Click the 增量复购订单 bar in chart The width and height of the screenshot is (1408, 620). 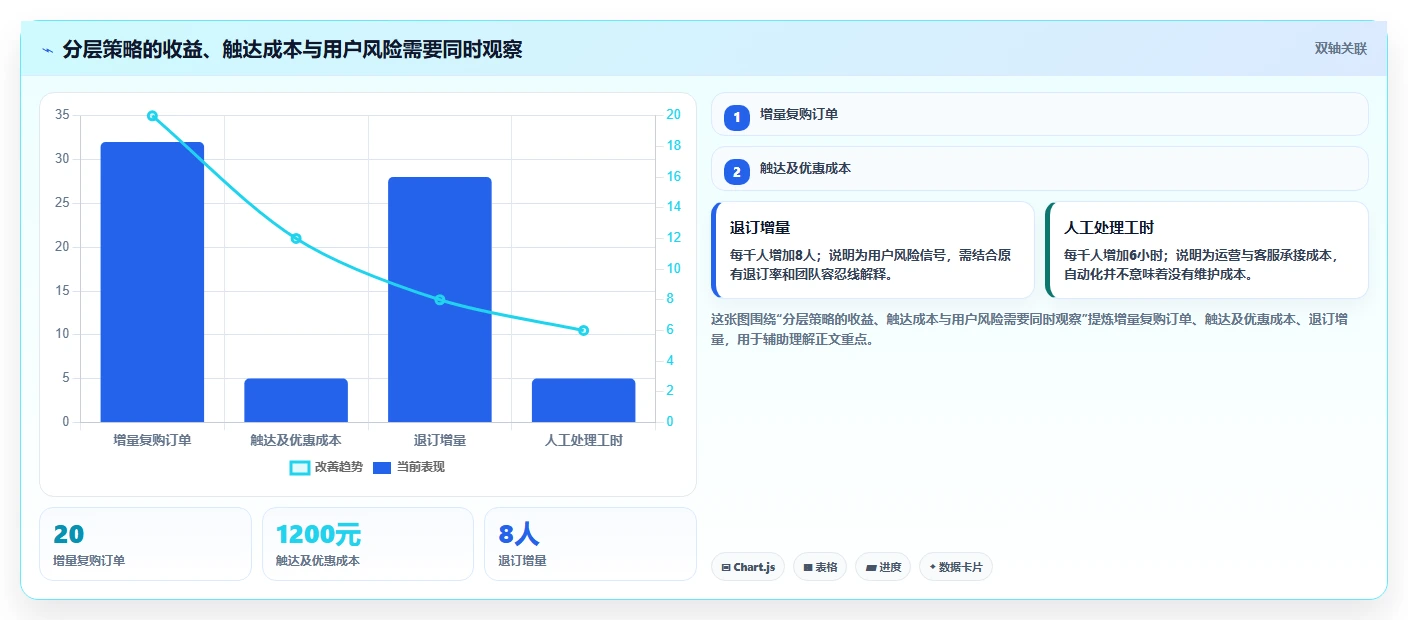pos(152,282)
